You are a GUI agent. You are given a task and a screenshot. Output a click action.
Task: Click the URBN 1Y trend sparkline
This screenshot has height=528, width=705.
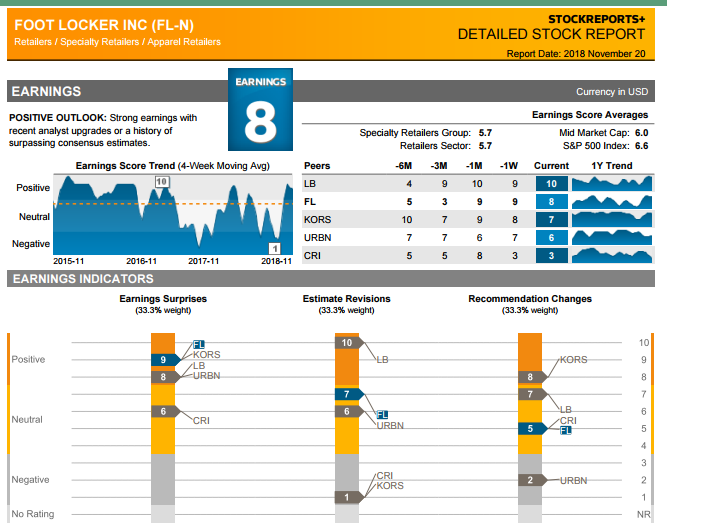point(612,237)
